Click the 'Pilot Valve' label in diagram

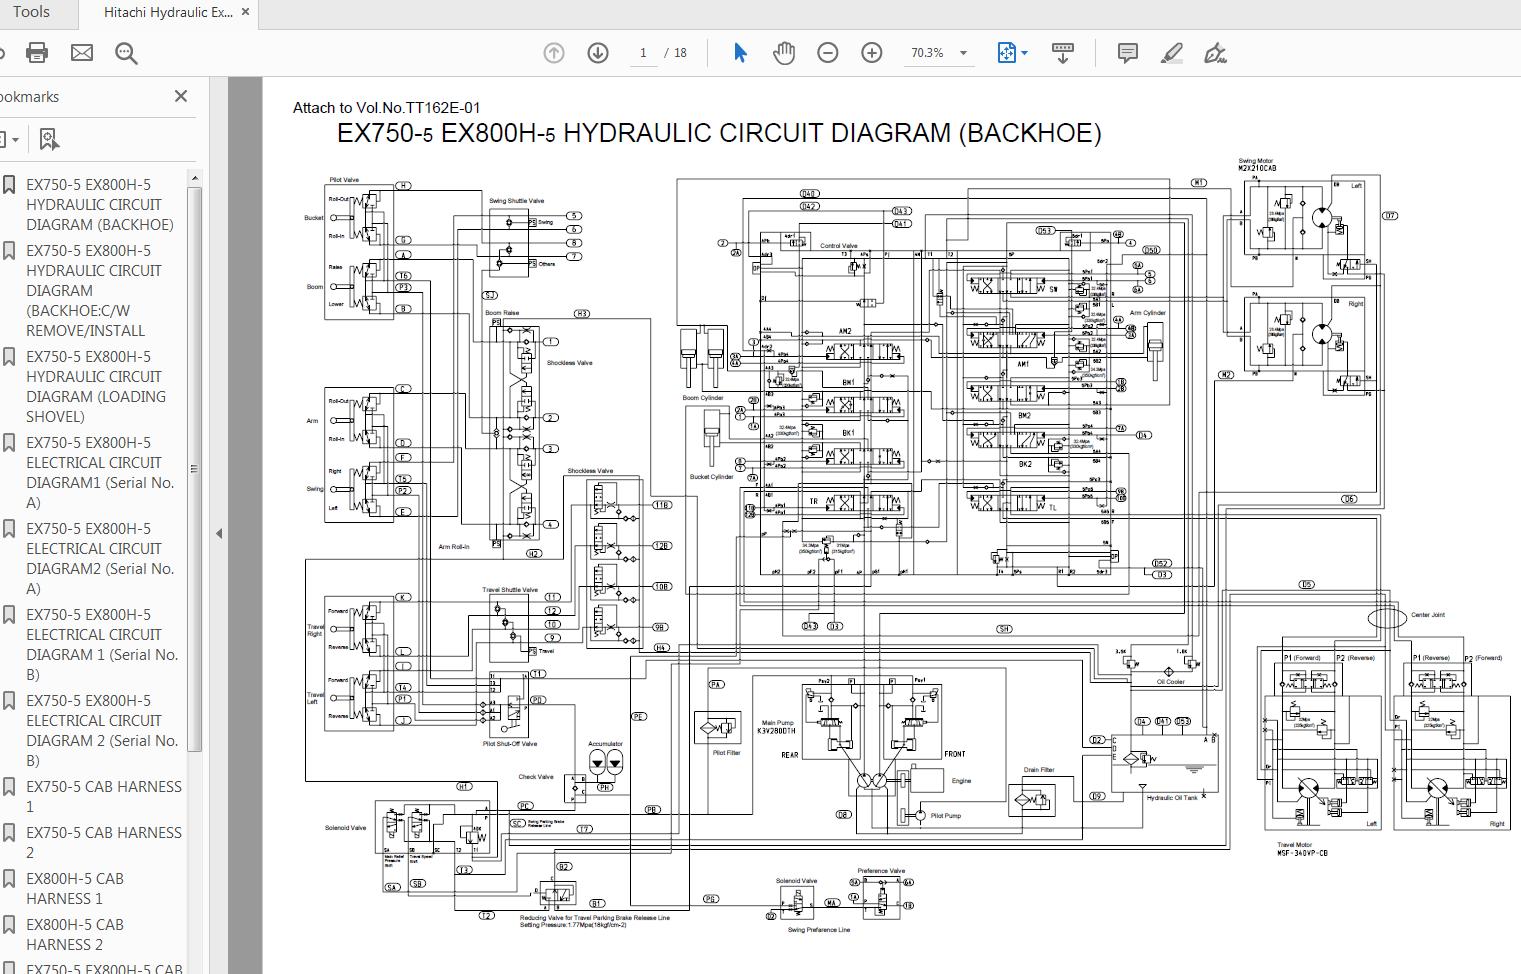(x=344, y=180)
